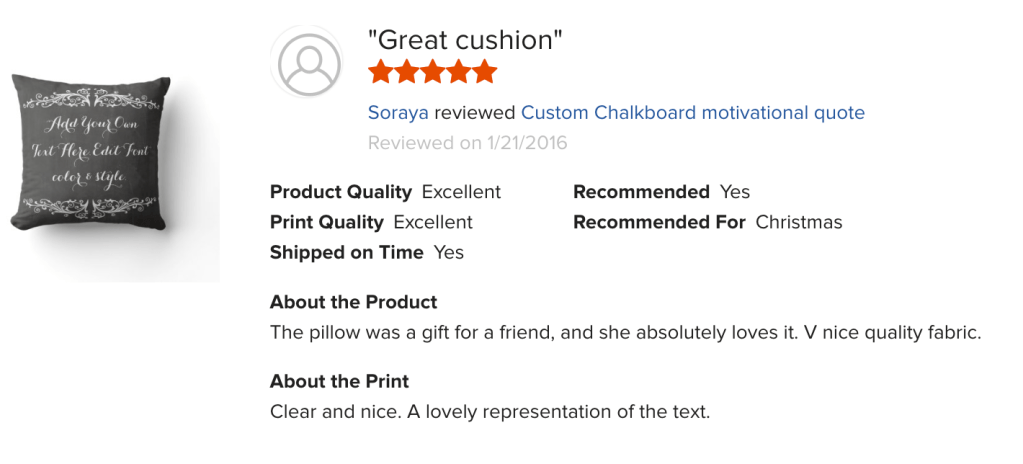
Task: Click the About the Product heading
Action: (x=353, y=302)
